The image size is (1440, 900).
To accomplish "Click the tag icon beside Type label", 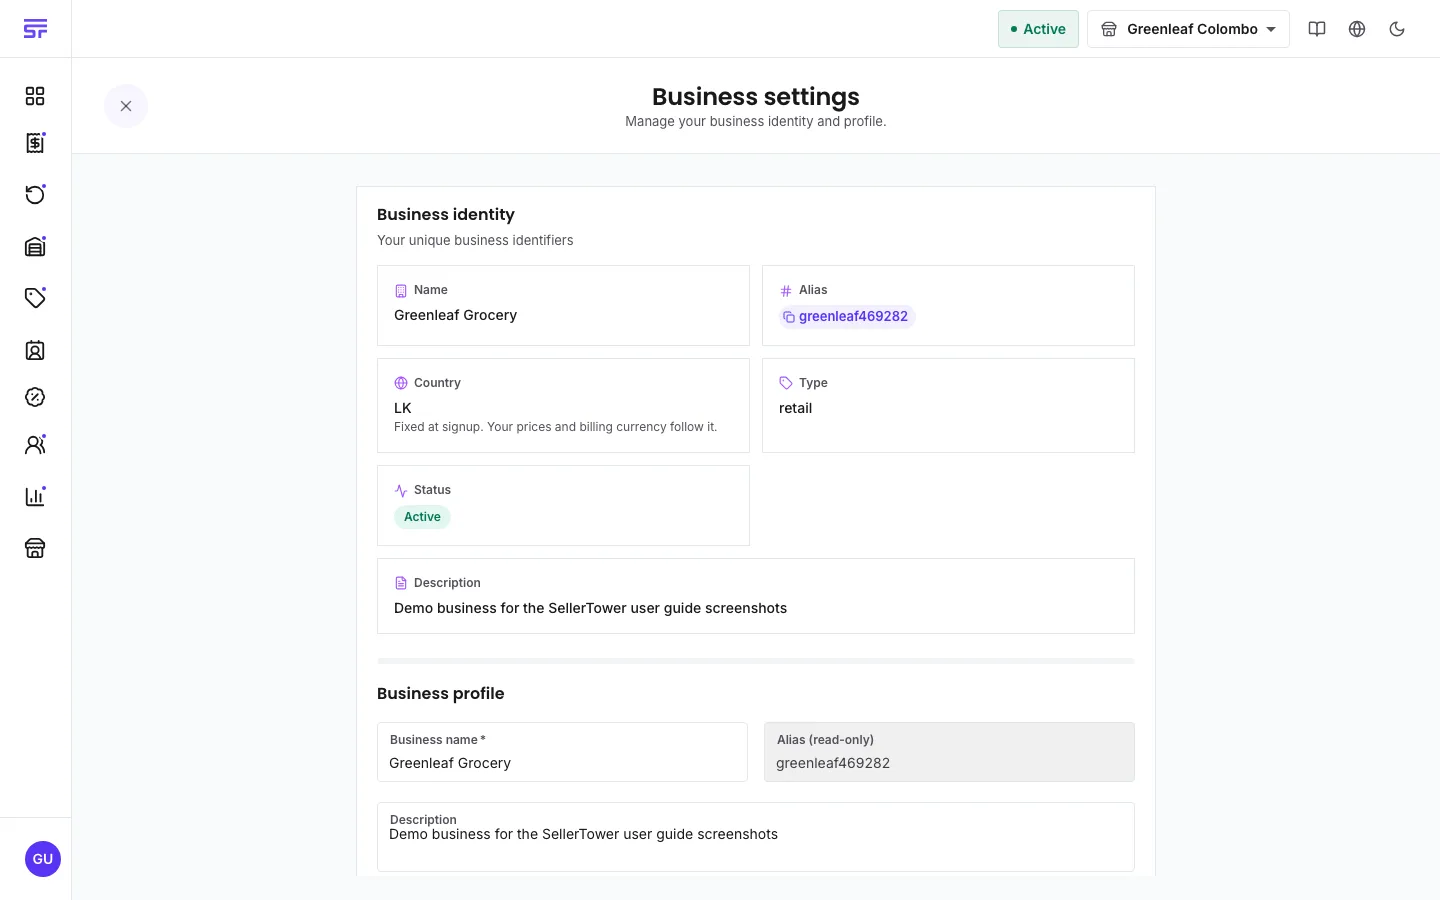I will (786, 383).
